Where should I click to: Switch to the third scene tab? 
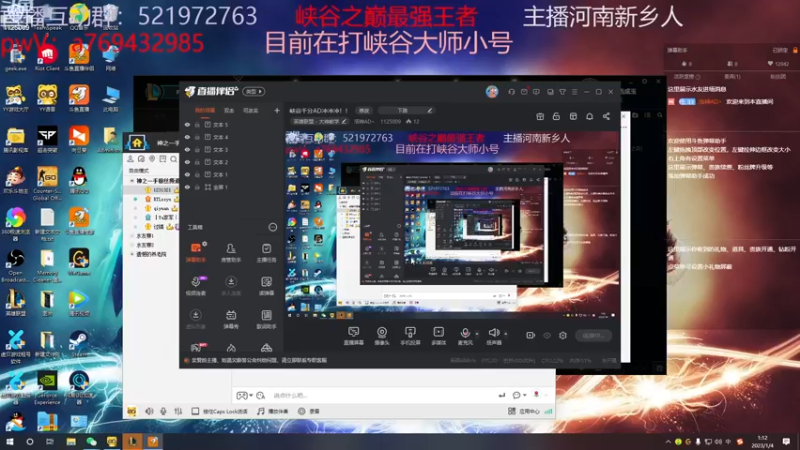[x=251, y=110]
